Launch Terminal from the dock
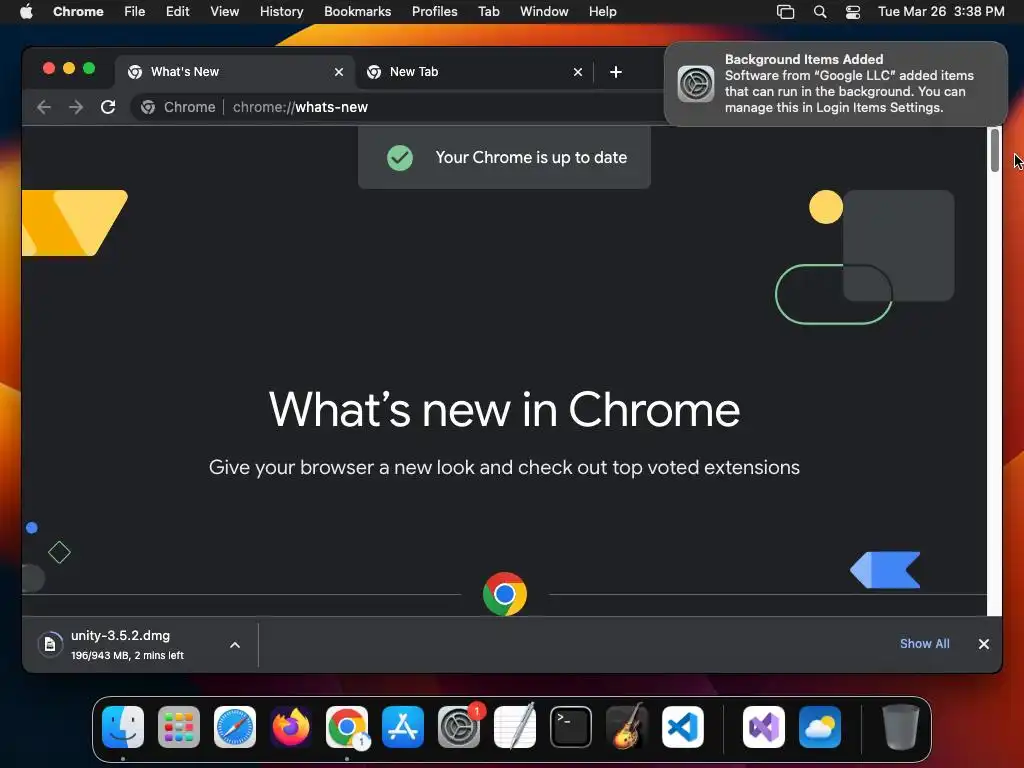The image size is (1024, 768). (571, 727)
